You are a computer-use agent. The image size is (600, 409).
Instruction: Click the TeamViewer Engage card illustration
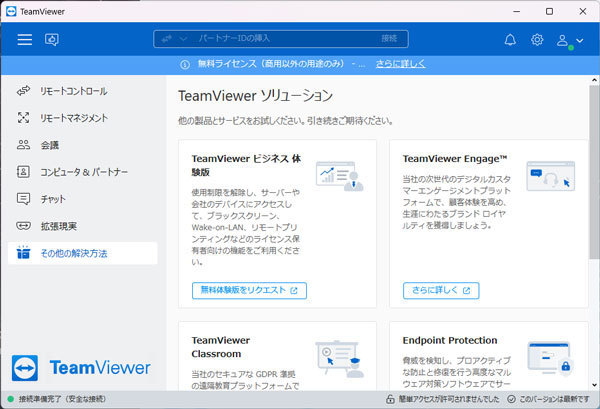pyautogui.click(x=551, y=176)
